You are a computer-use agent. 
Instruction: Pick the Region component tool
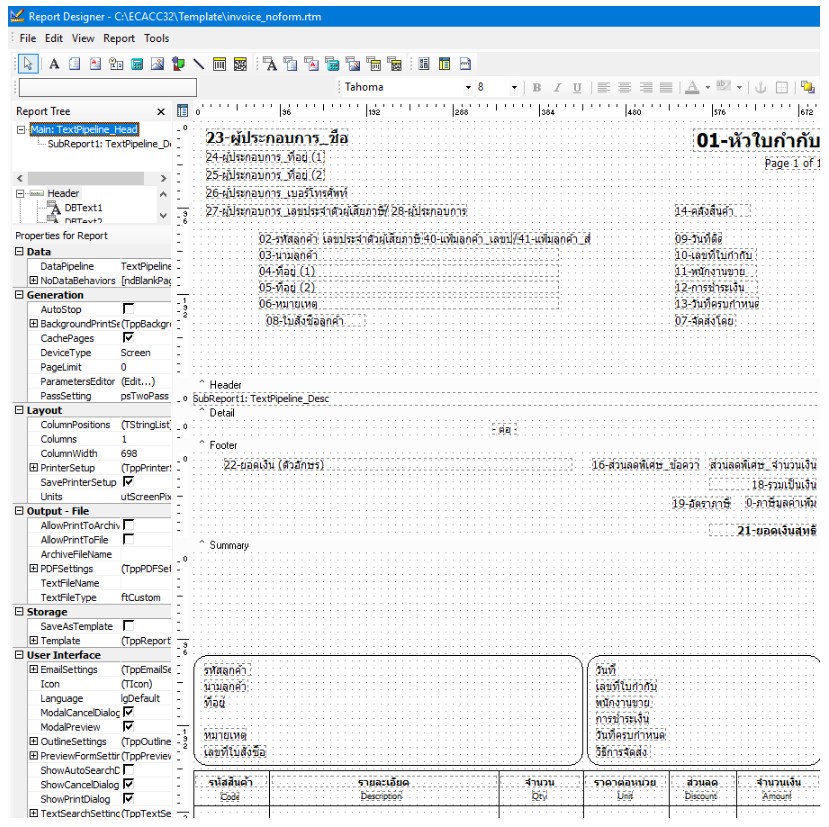423,64
